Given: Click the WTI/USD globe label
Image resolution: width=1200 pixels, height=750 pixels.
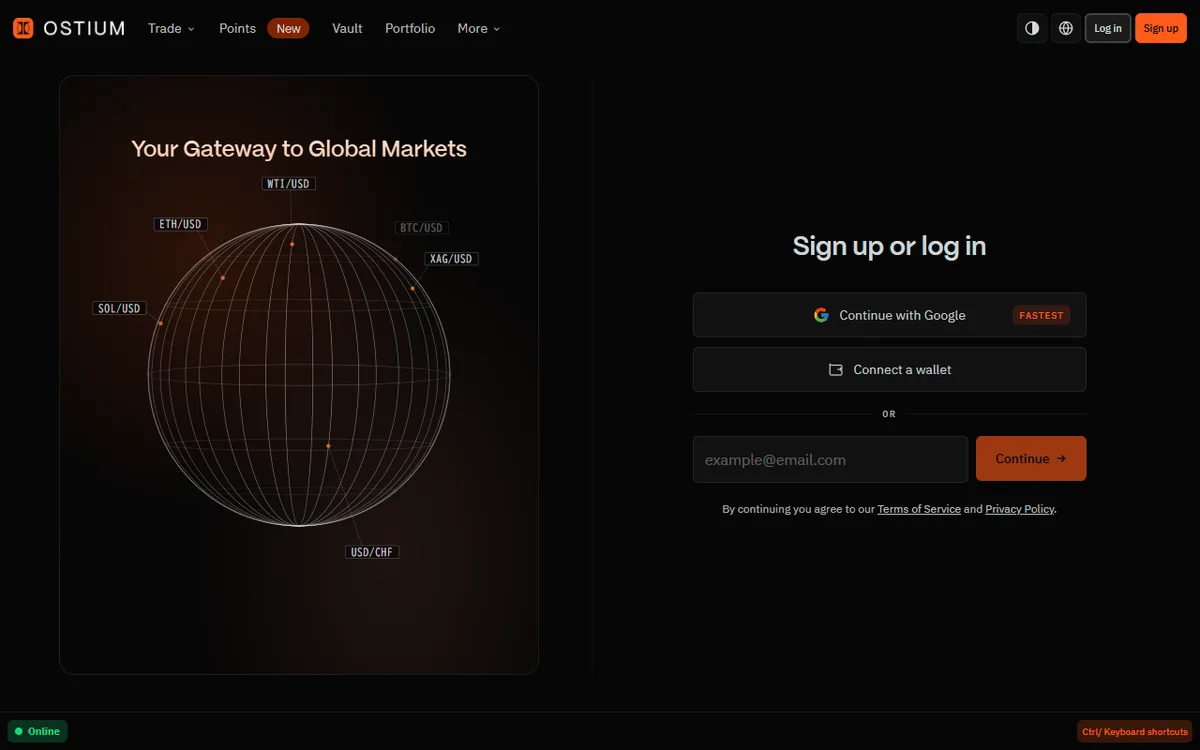Looking at the screenshot, I should click(x=290, y=184).
